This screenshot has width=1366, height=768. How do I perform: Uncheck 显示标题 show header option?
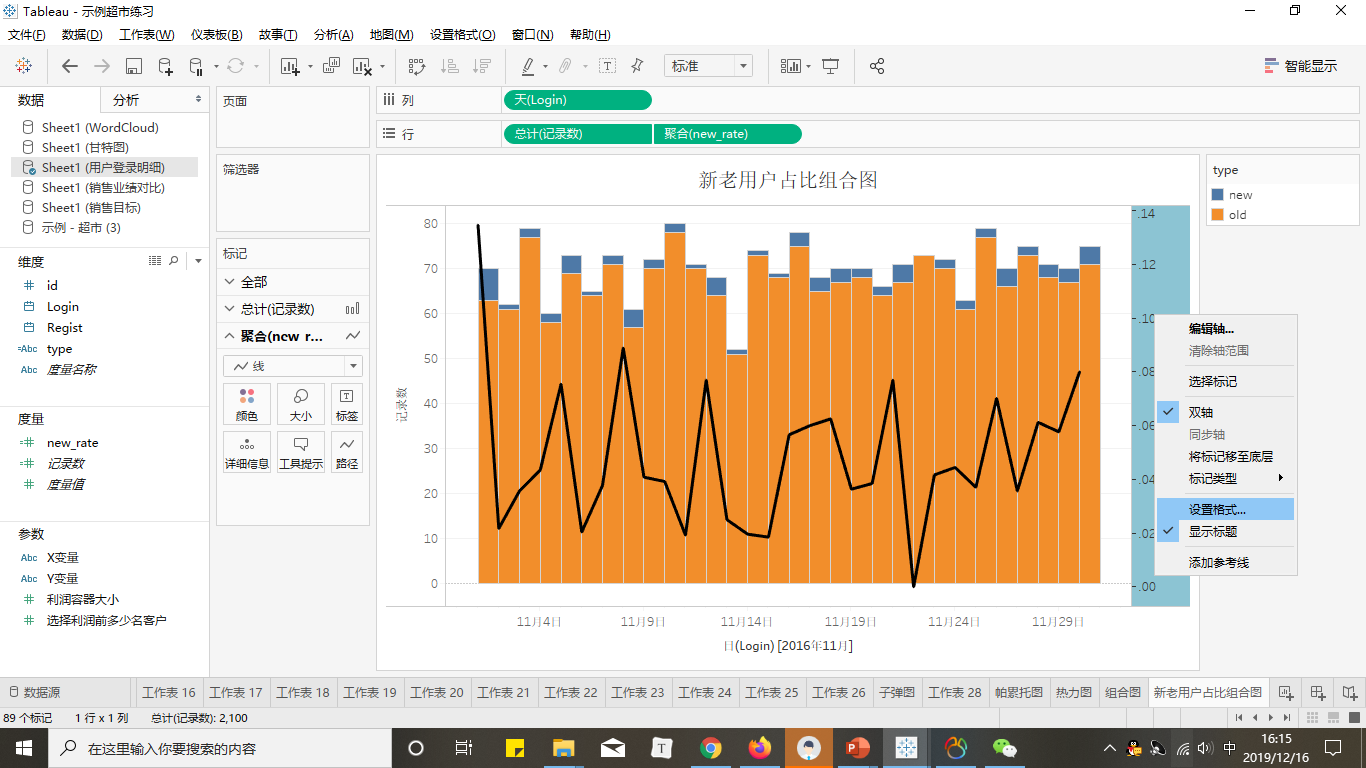point(1225,532)
